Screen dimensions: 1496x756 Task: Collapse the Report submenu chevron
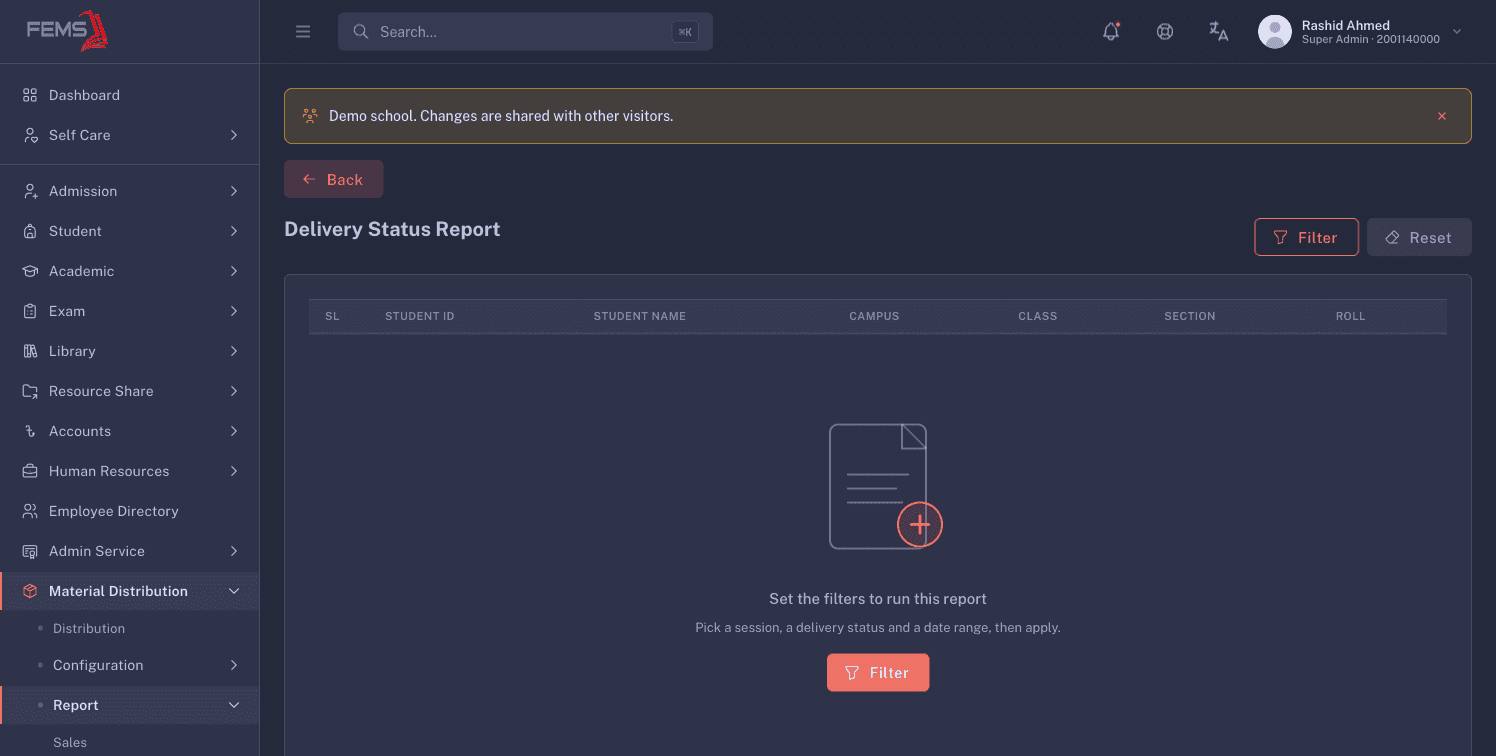pos(234,705)
